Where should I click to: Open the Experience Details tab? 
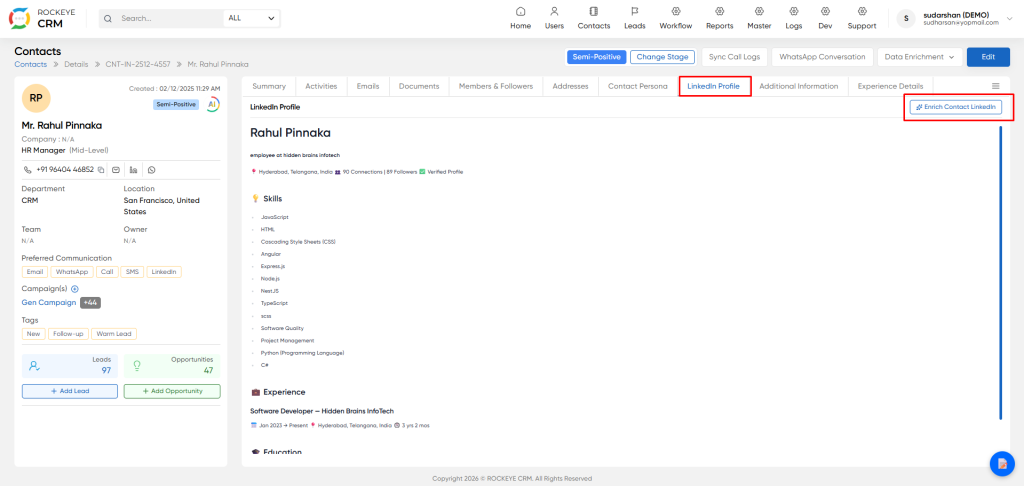890,86
